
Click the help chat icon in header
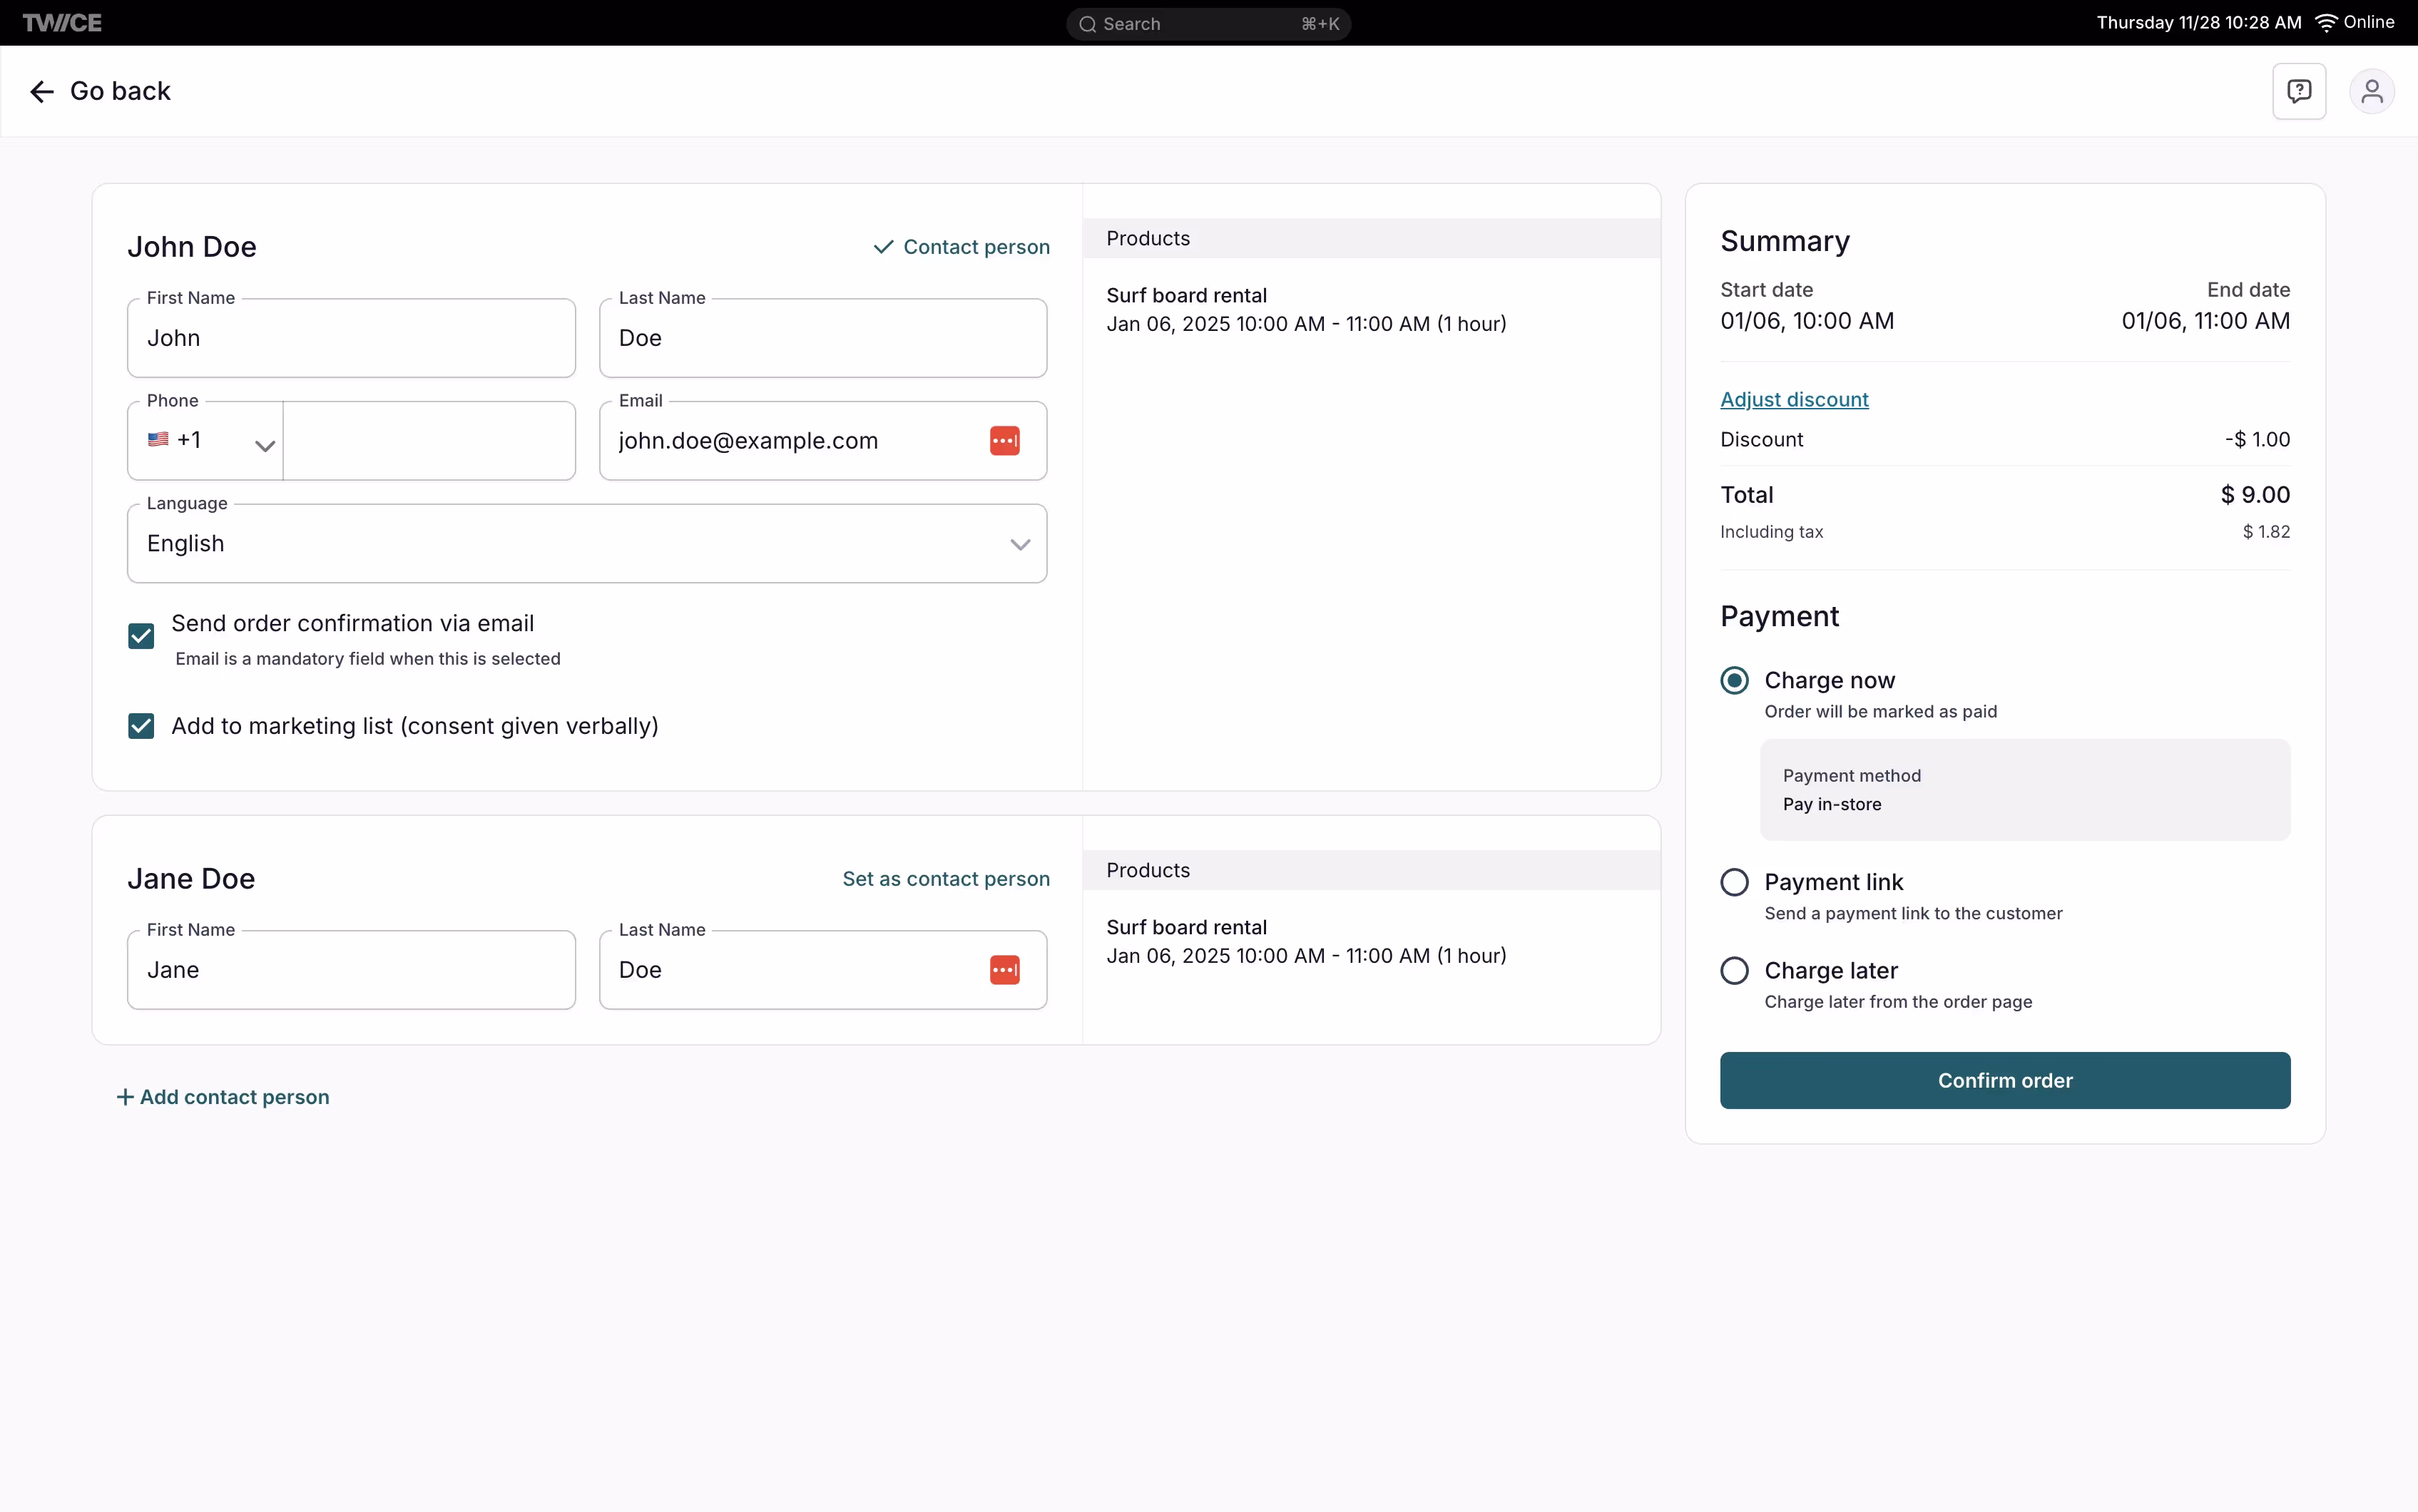coord(2298,91)
